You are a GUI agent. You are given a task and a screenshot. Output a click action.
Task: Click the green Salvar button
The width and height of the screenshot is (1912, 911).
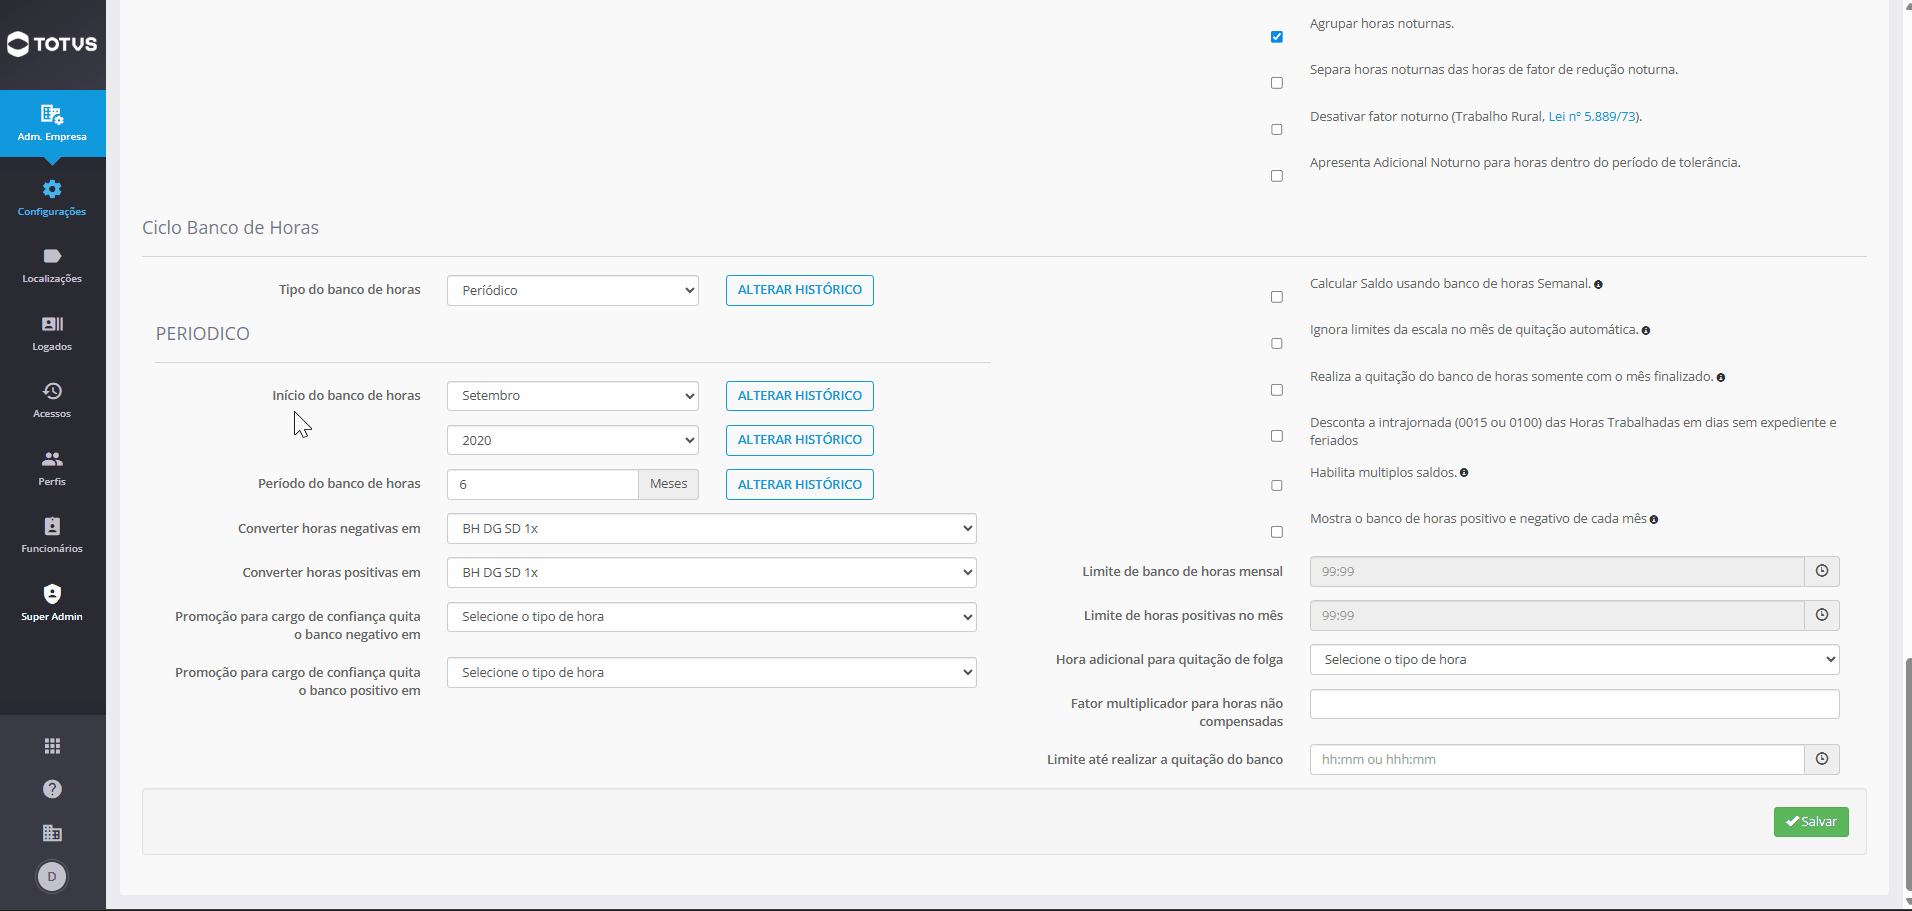pyautogui.click(x=1811, y=822)
